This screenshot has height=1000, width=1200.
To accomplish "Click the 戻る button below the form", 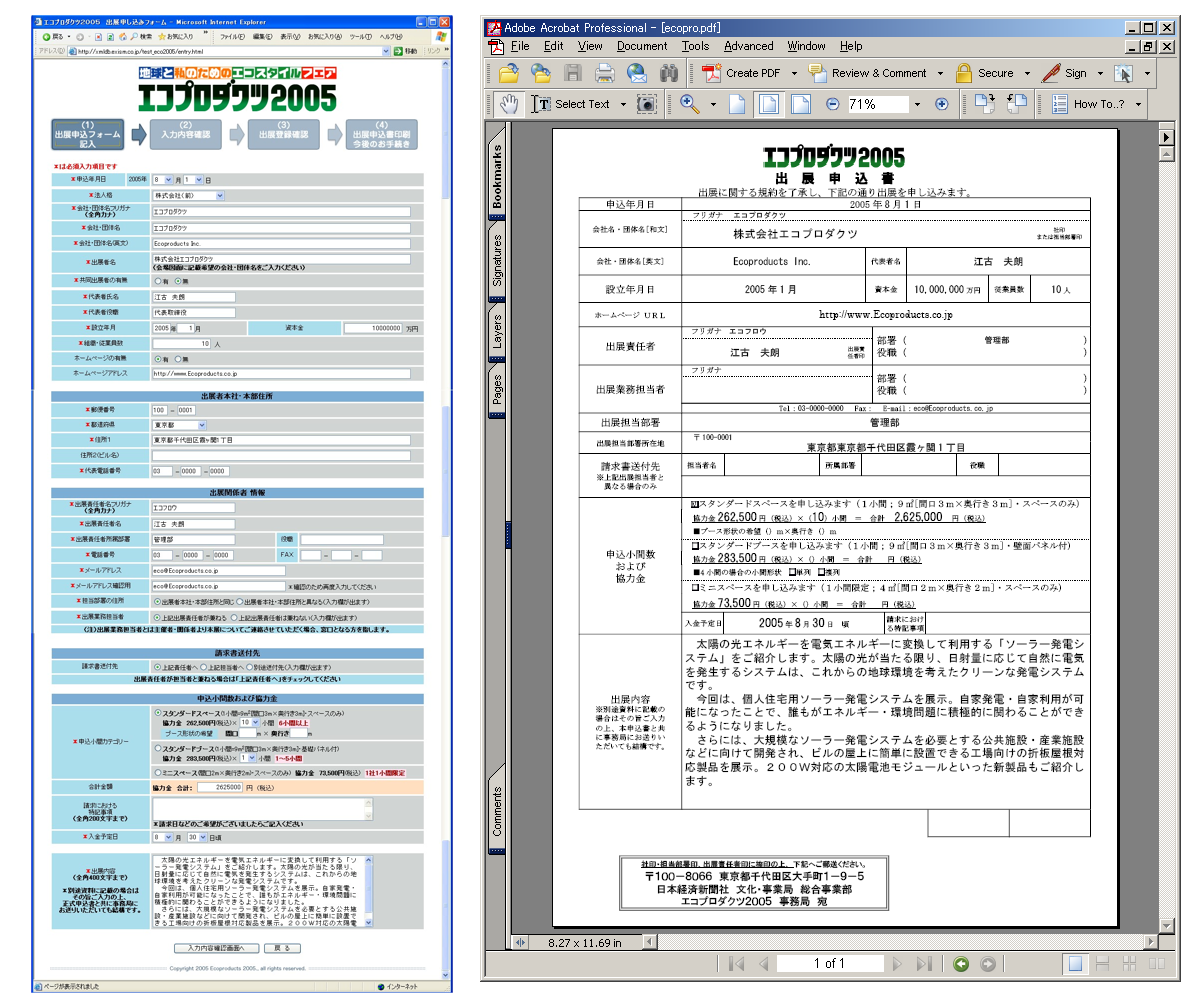I will [282, 947].
